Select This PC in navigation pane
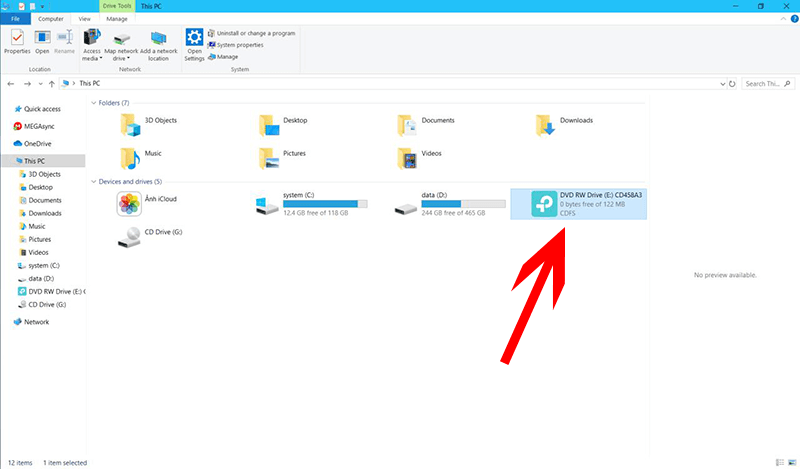 tap(43, 161)
